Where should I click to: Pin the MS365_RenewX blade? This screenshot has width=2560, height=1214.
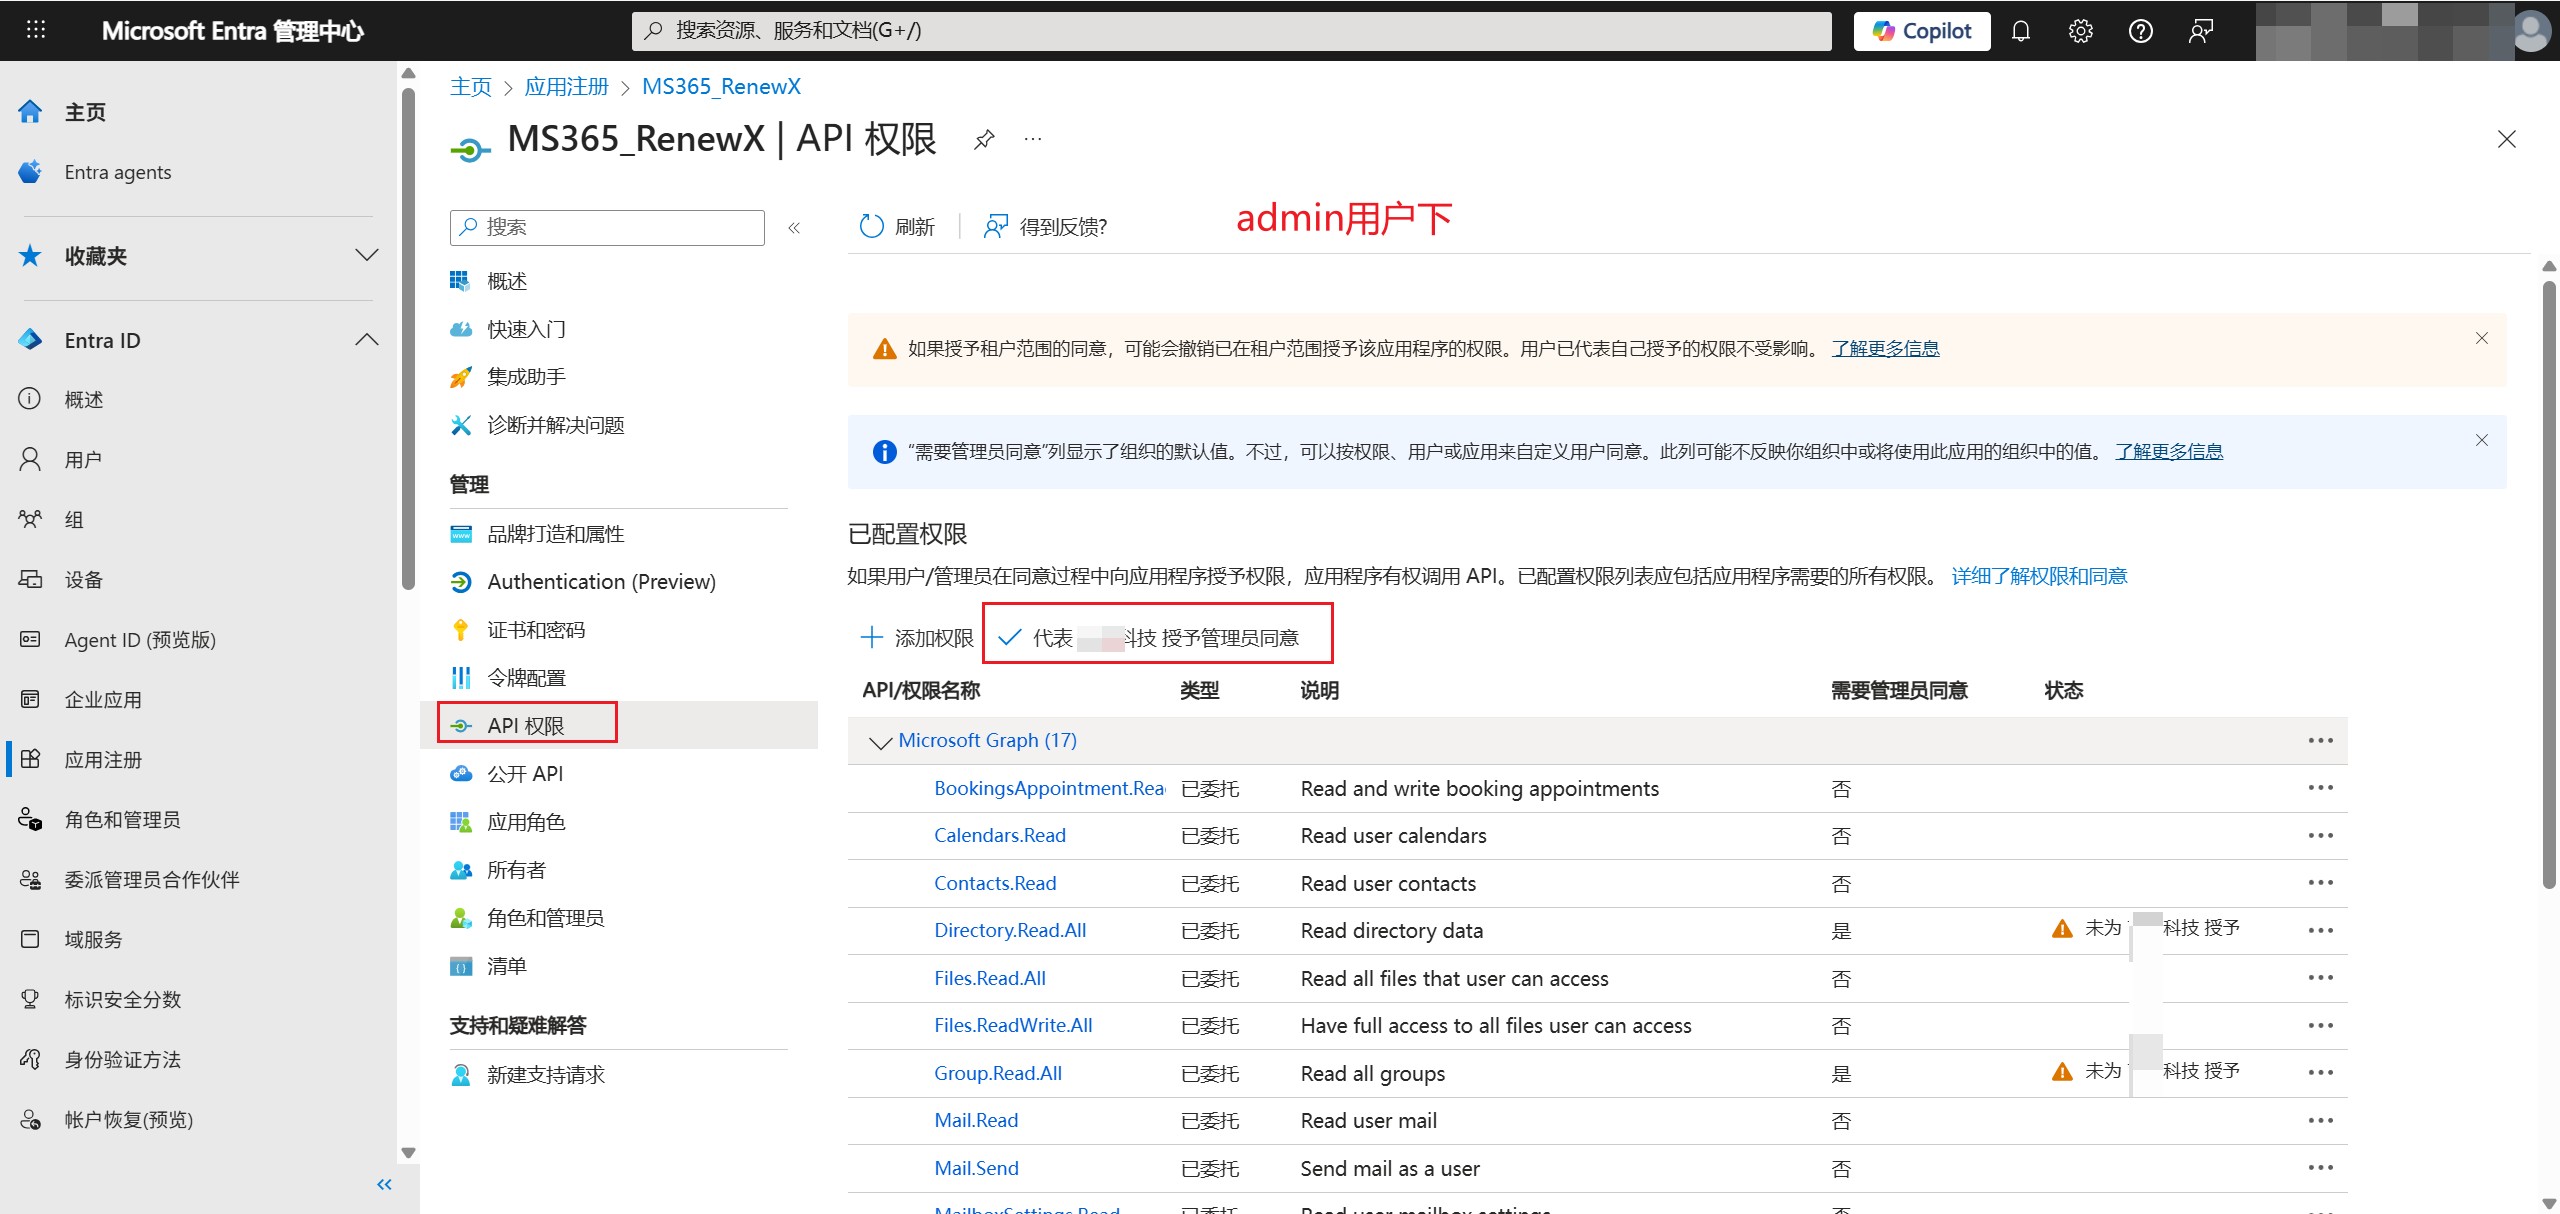coord(984,140)
